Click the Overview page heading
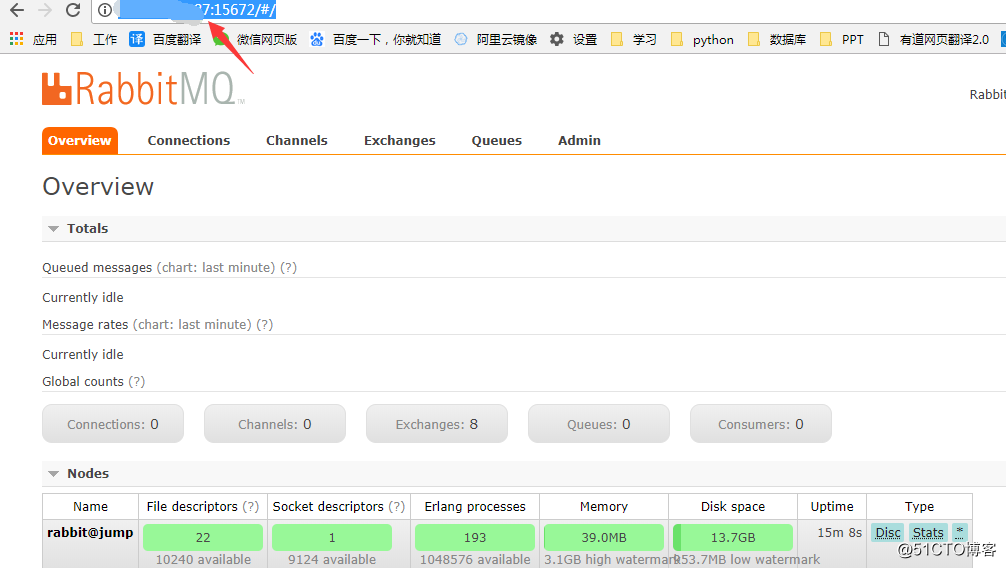This screenshot has height=568, width=1006. click(x=98, y=187)
